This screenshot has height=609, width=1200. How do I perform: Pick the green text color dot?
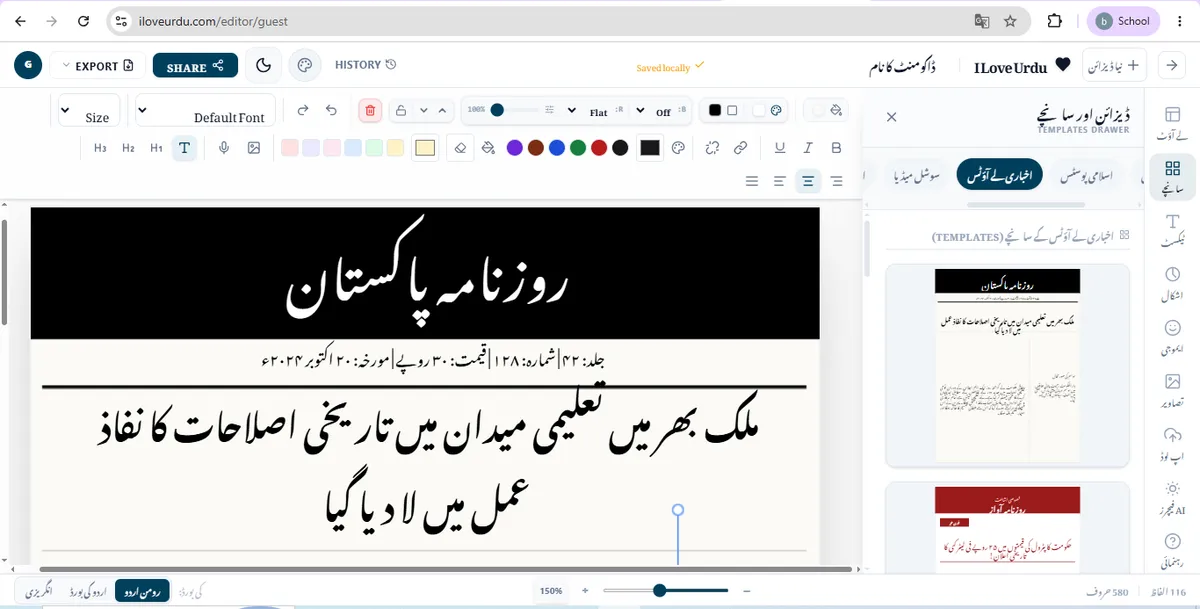pyautogui.click(x=578, y=148)
